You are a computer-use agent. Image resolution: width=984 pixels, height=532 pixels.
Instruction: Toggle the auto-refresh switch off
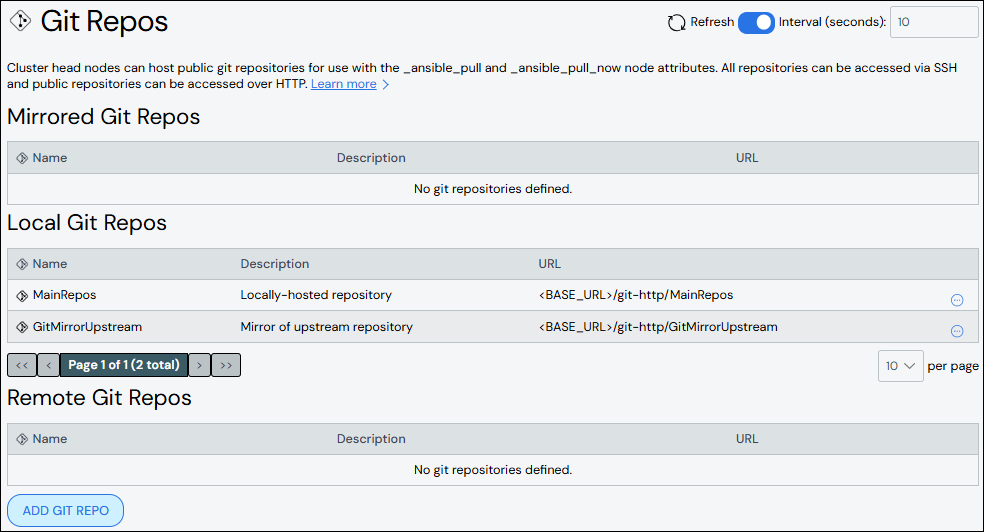click(x=756, y=23)
